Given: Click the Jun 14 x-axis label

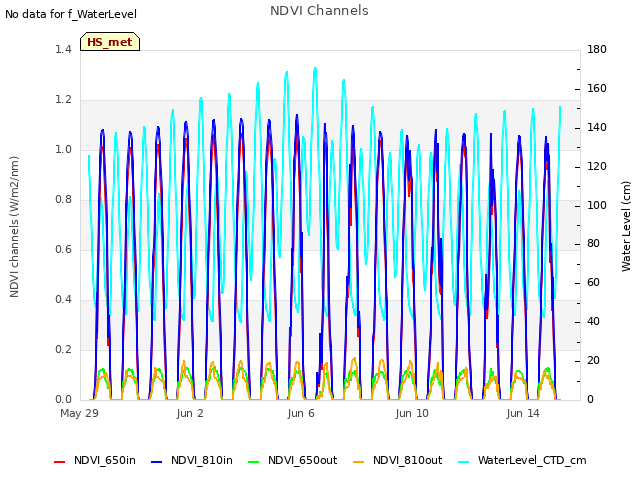Looking at the screenshot, I should tap(523, 413).
